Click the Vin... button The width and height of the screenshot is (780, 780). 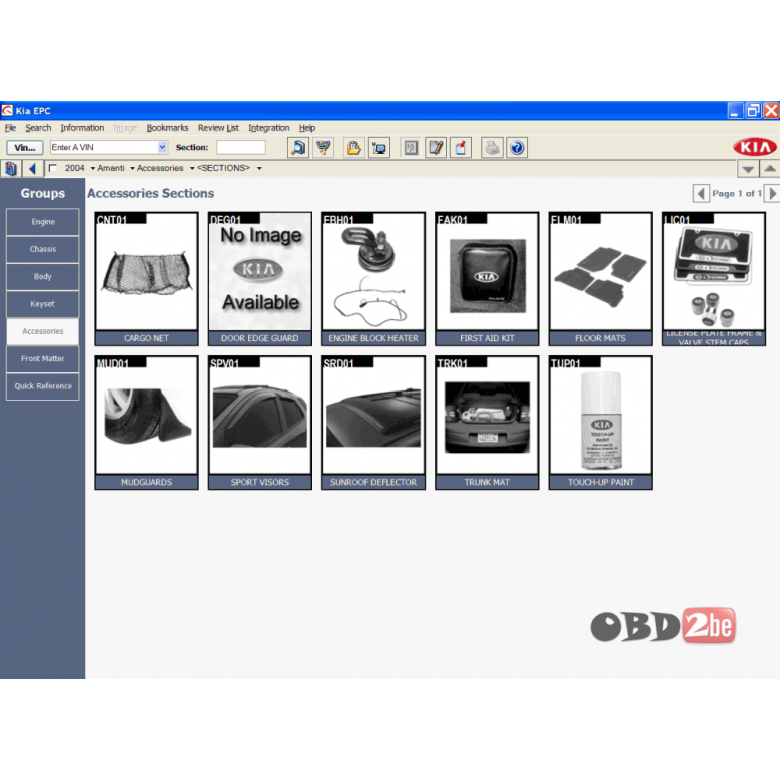coord(25,148)
